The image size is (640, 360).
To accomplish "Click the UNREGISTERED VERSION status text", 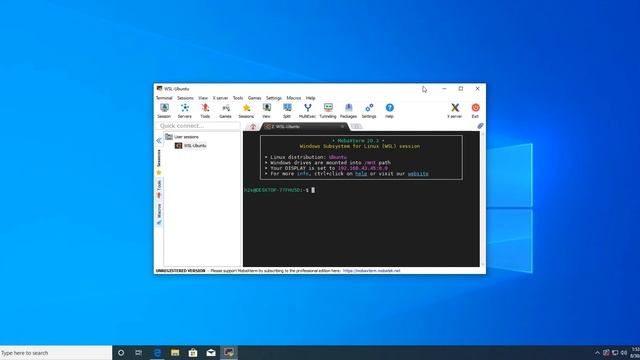I will click(x=180, y=271).
